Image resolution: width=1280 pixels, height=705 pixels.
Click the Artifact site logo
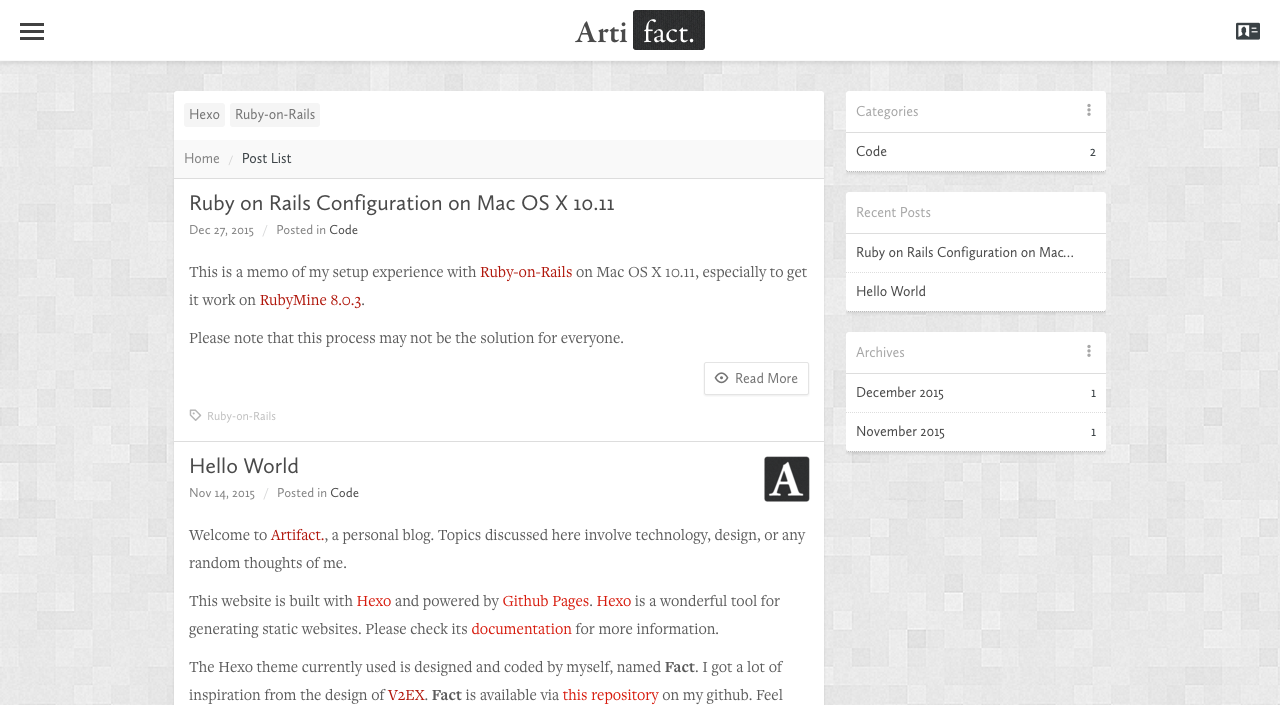click(x=640, y=31)
